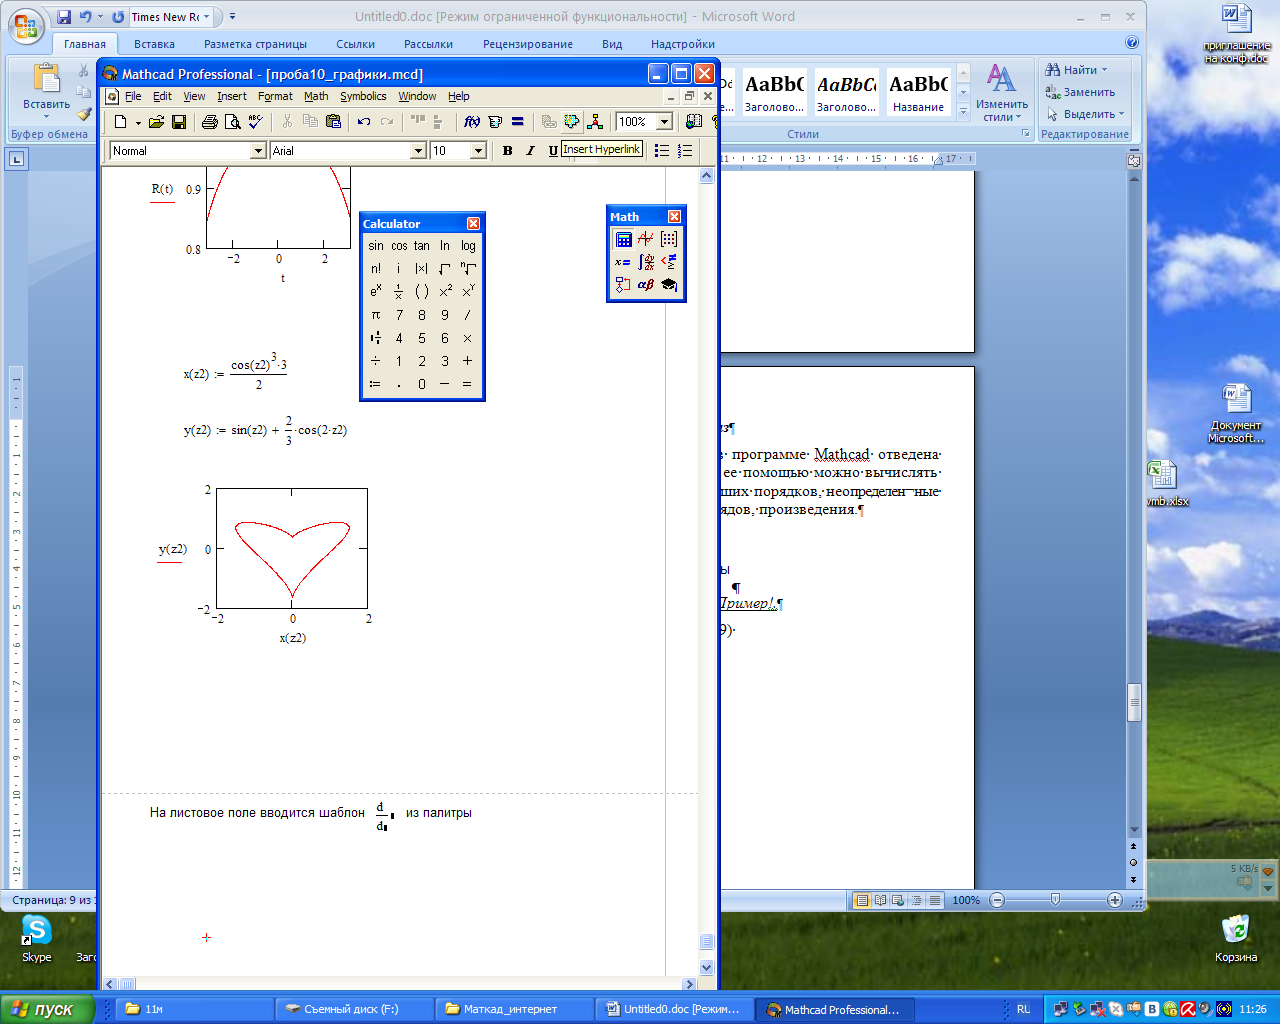1280x1024 pixels.
Task: Open the font dropdown showing Arial
Action: pos(419,151)
